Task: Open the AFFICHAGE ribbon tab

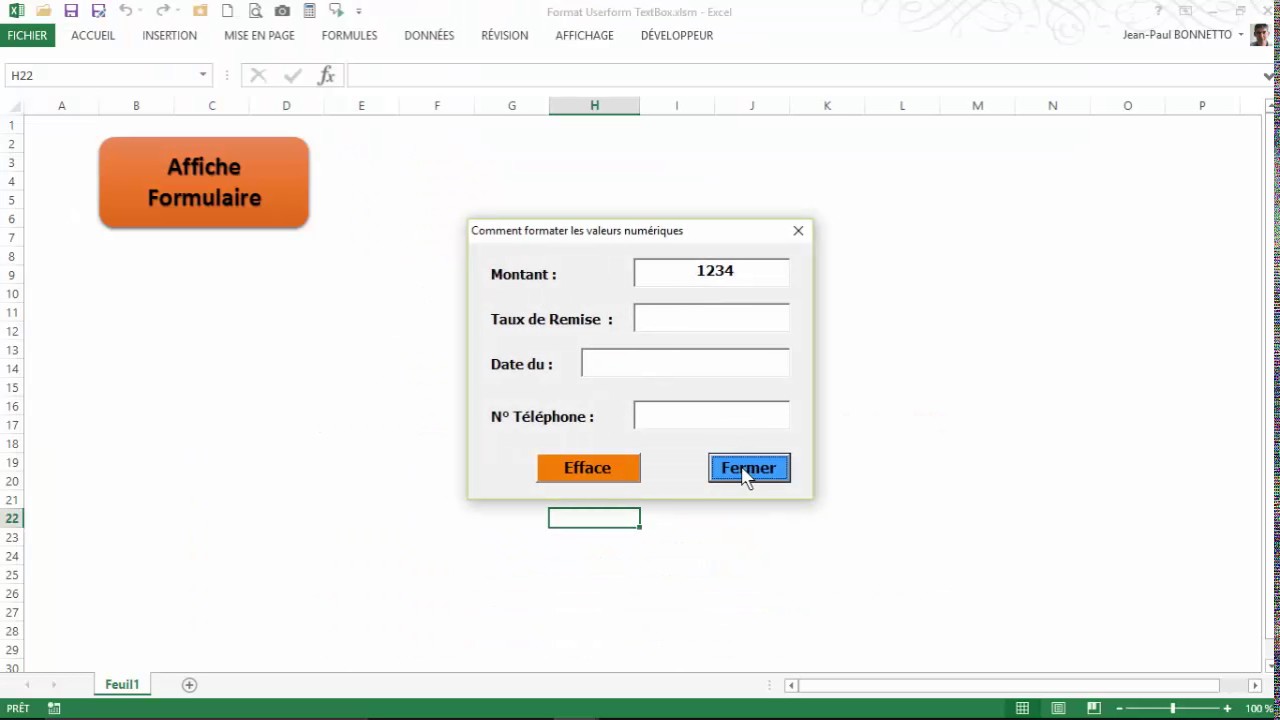Action: (x=584, y=35)
